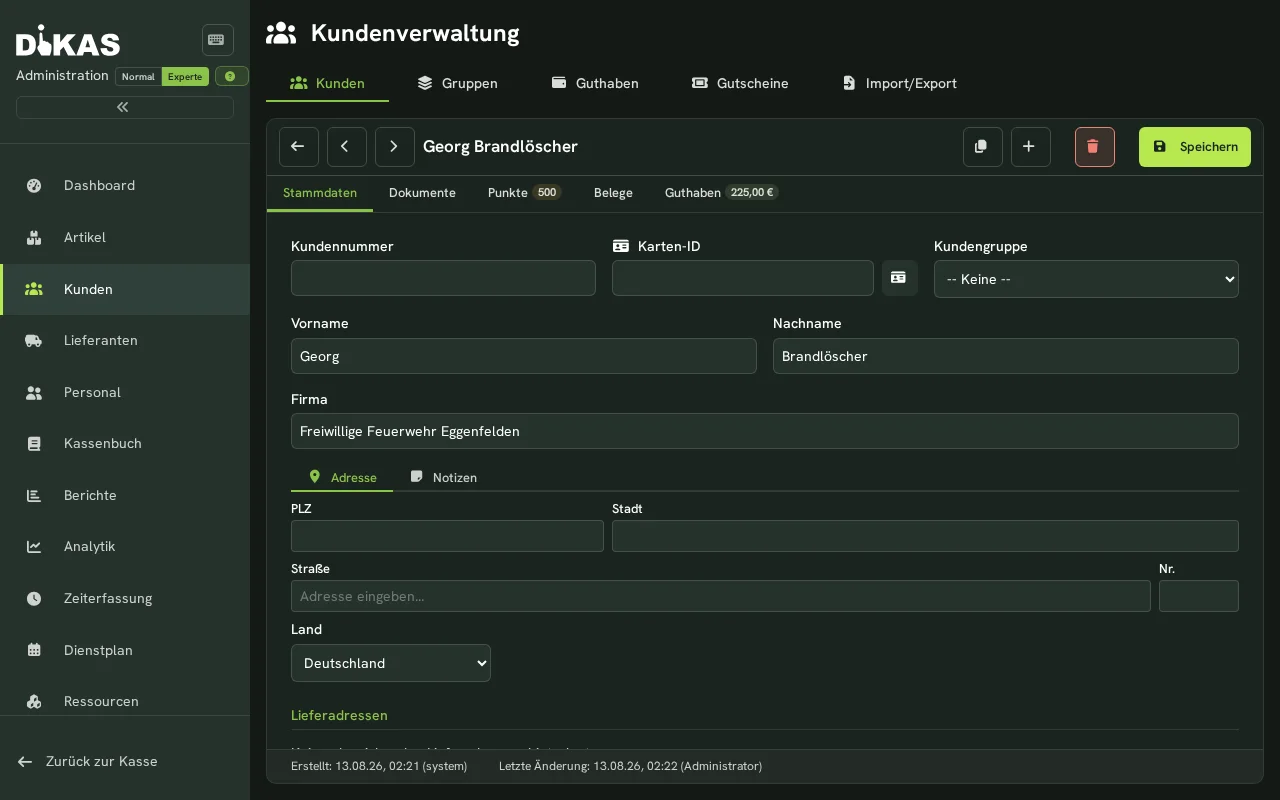Add a new customer with plus icon

click(x=1031, y=147)
